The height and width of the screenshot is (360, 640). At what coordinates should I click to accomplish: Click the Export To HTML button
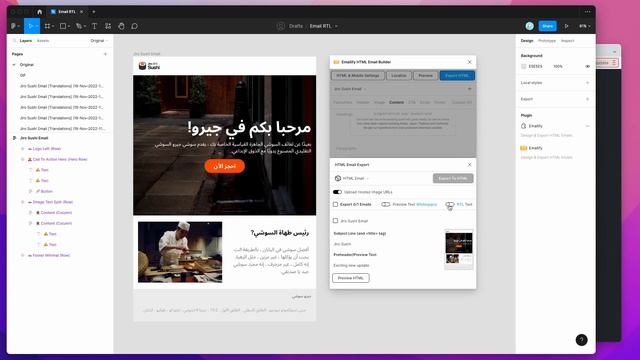click(x=453, y=178)
